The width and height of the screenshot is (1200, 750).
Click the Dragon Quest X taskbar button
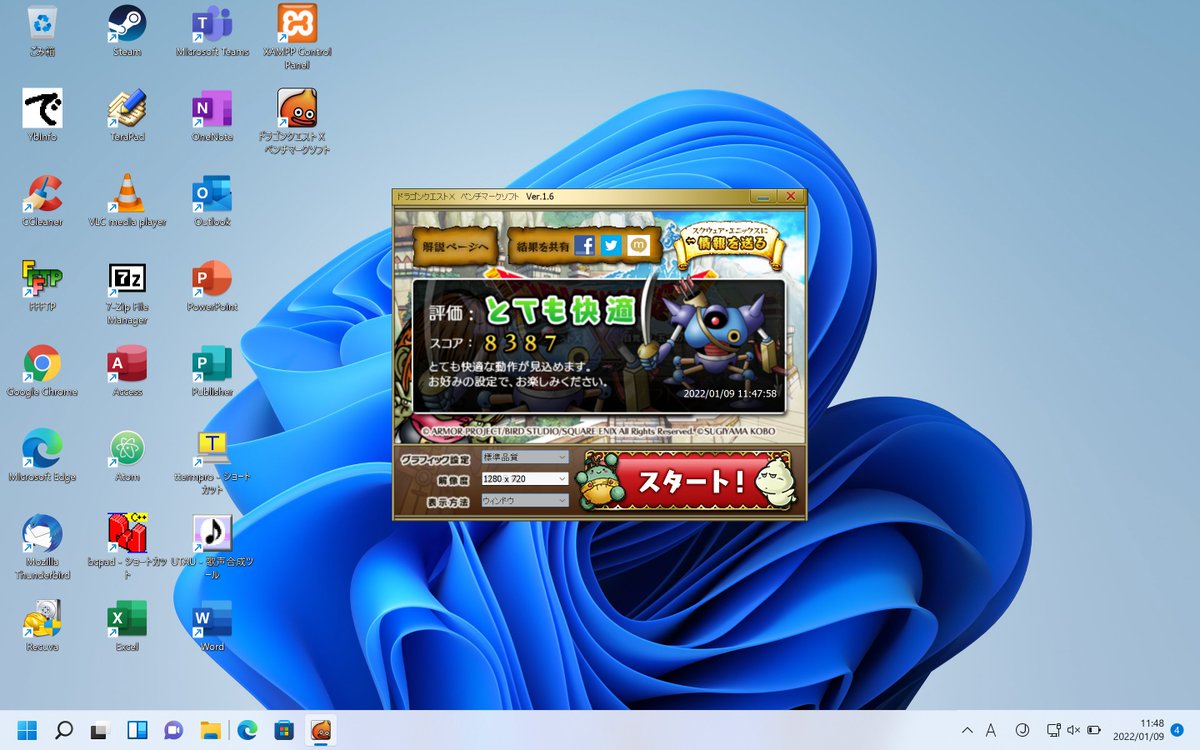pos(321,729)
